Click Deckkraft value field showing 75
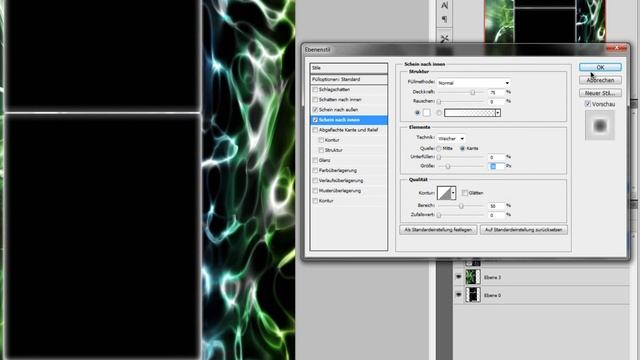The image size is (640, 360). point(496,93)
